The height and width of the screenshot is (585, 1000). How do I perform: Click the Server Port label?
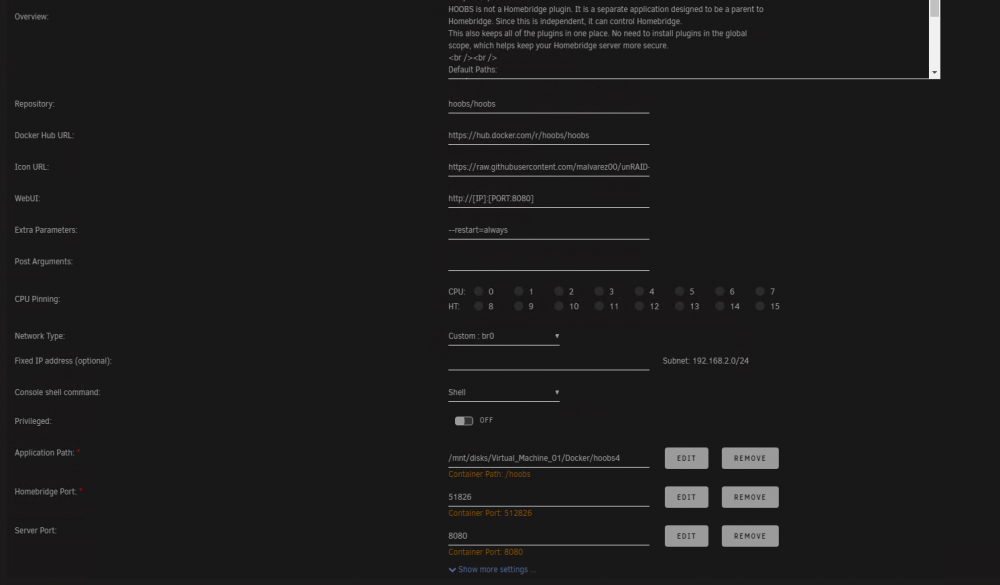click(35, 531)
